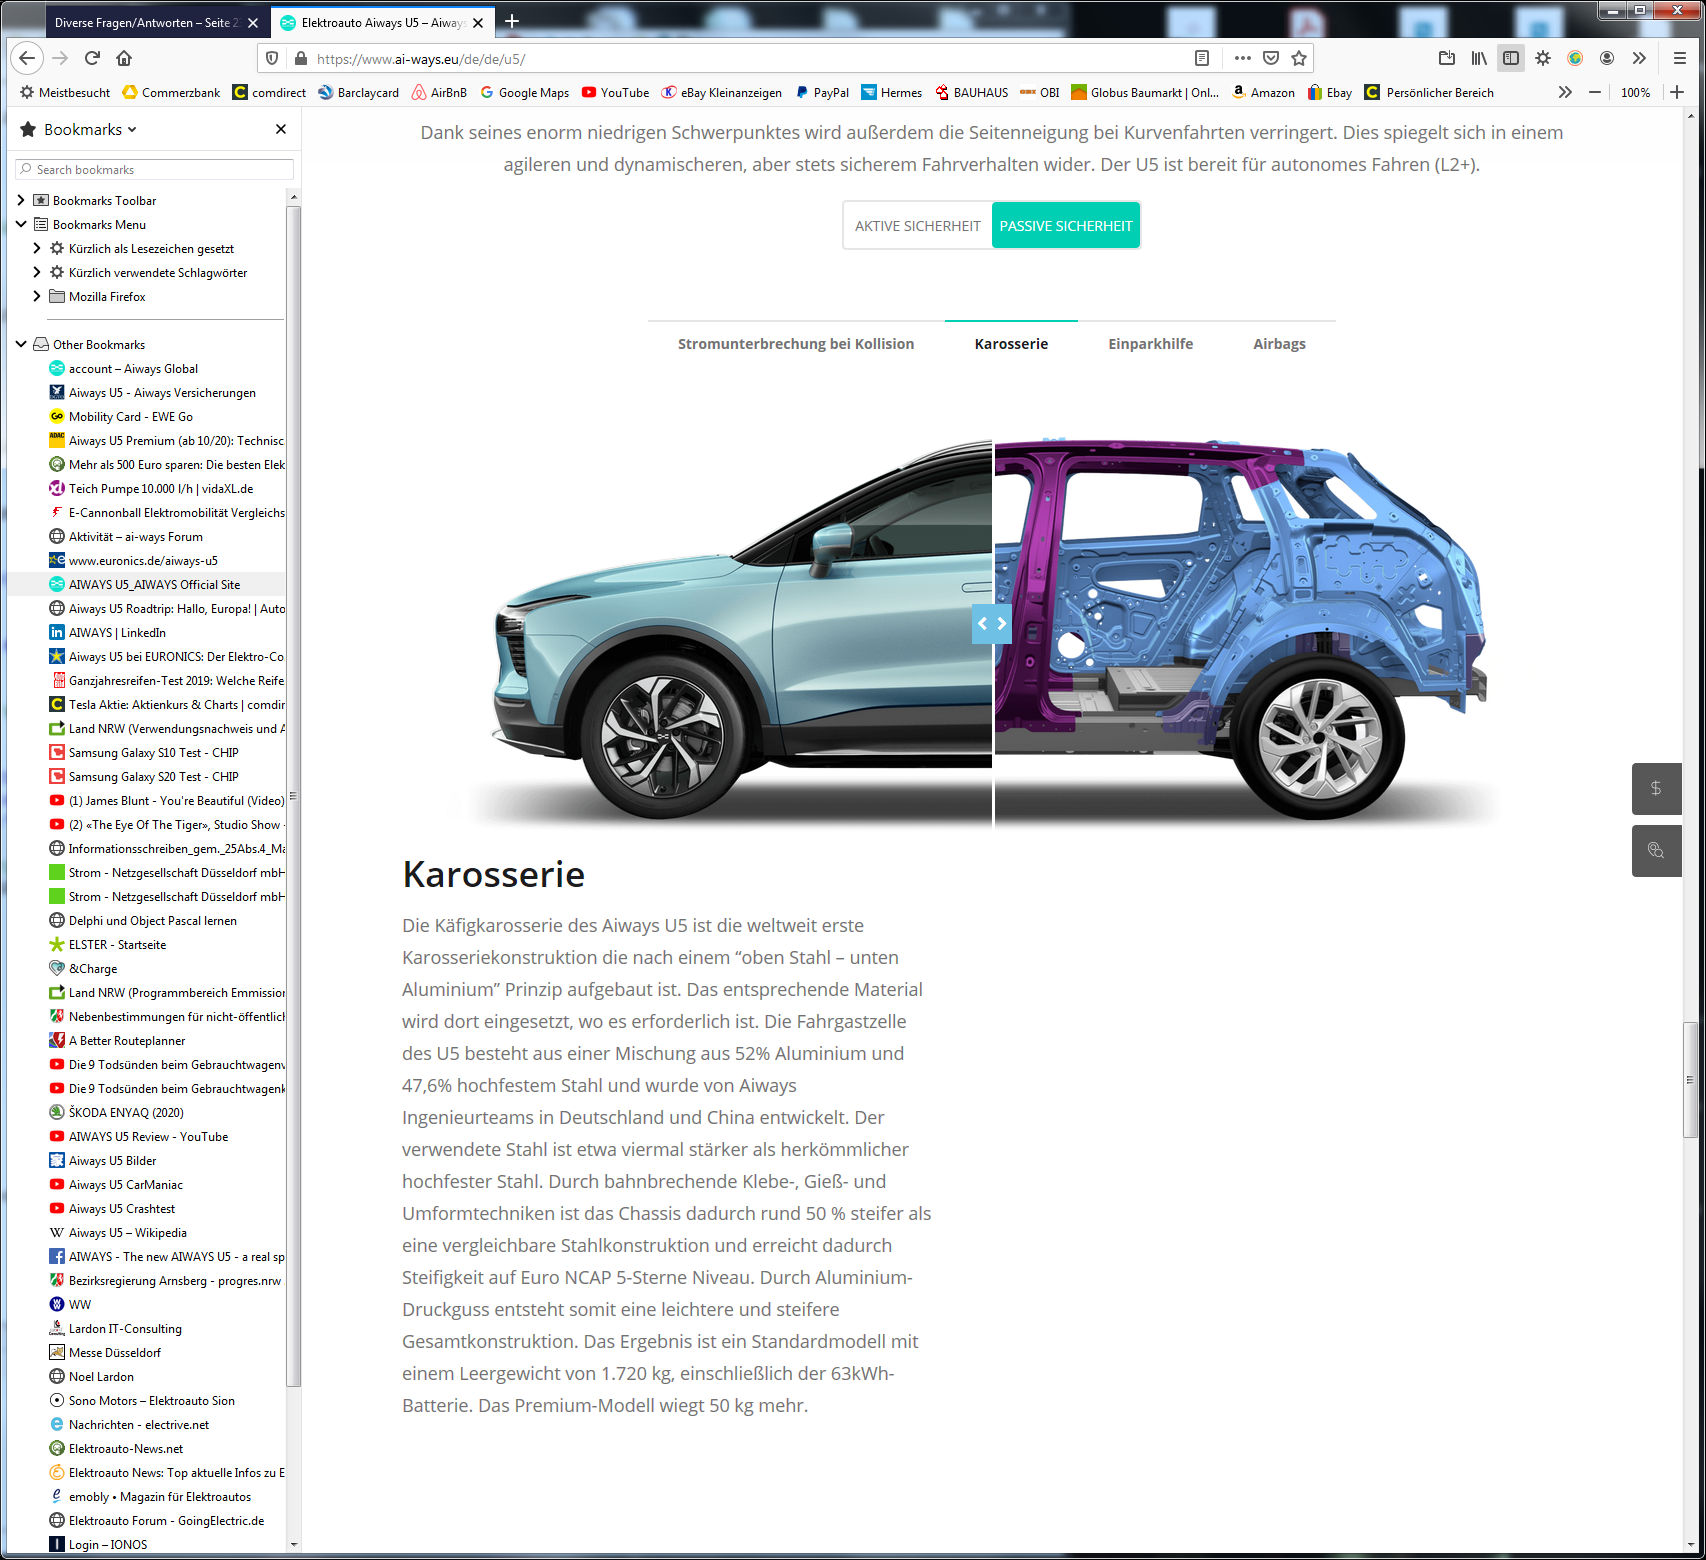Bookmark this page with star icon
This screenshot has height=1560, width=1706.
(1299, 58)
